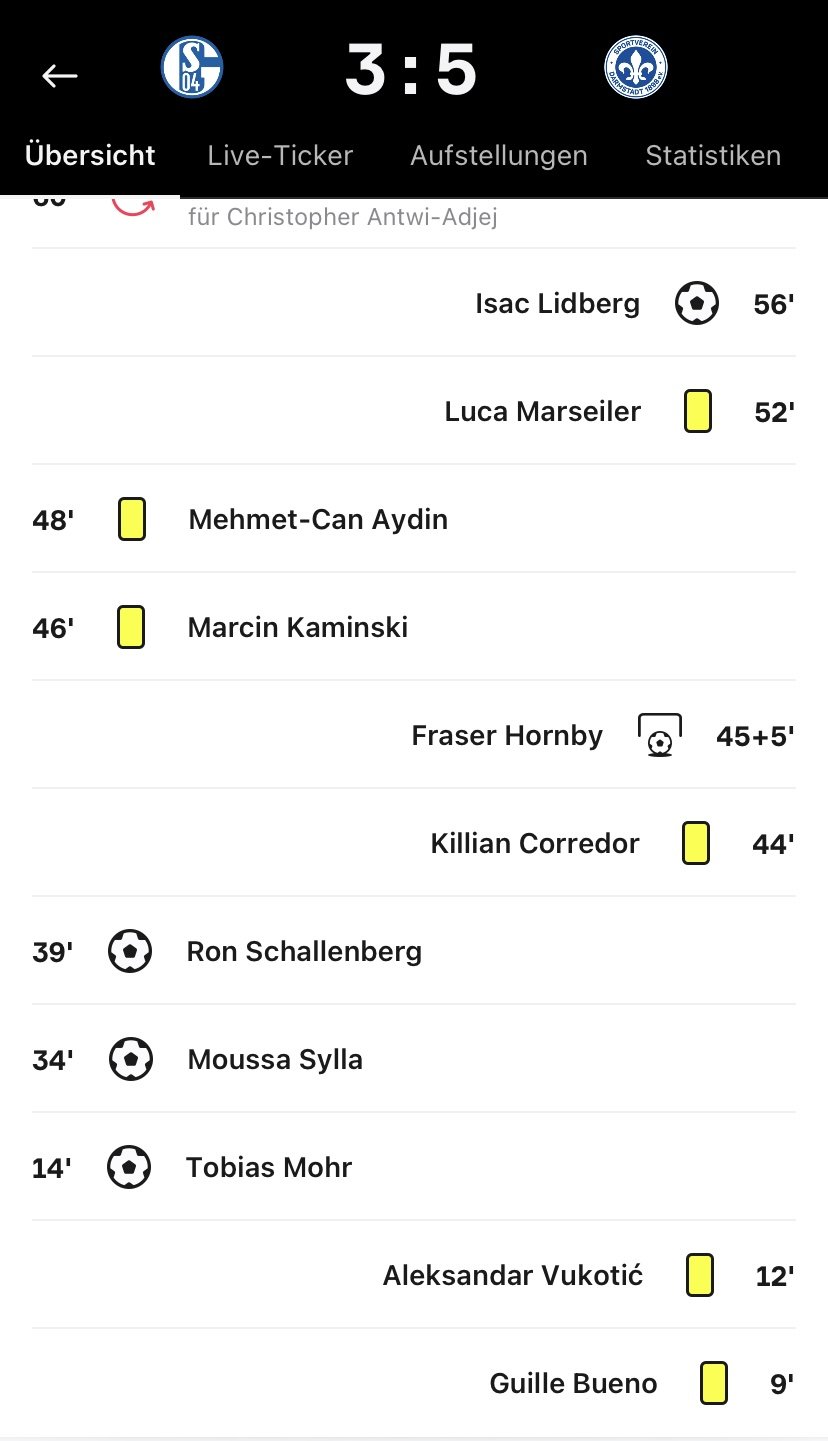828x1441 pixels.
Task: Tap the yellow card icon for Guille Bueno
Action: (x=713, y=1383)
